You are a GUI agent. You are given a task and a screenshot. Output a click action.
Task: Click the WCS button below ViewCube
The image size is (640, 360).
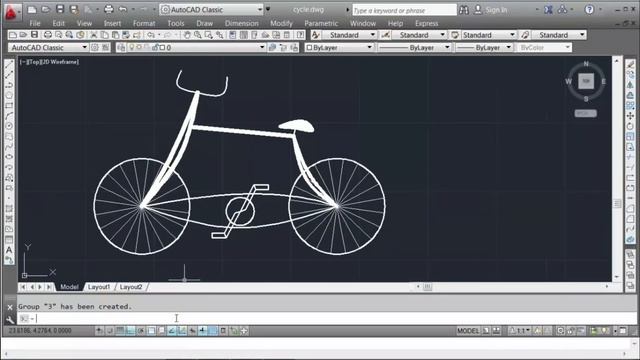point(585,113)
